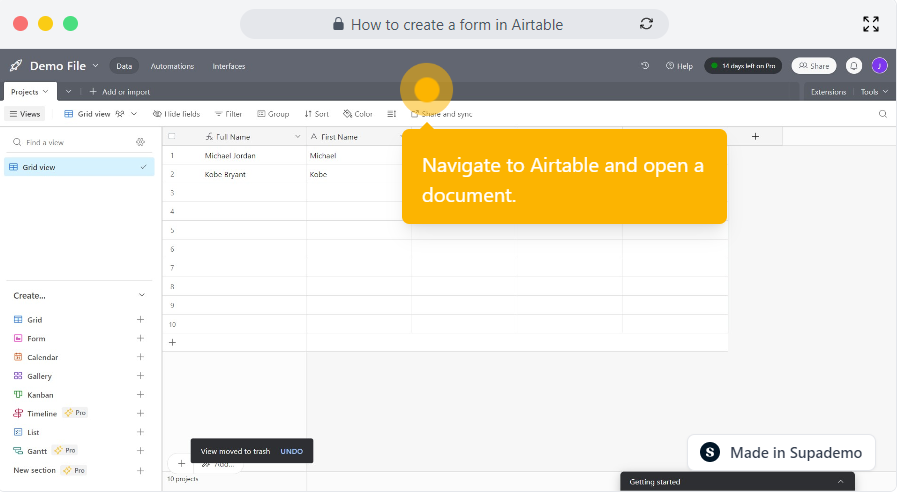Screen dimensions: 900x492
Task: Open Group options
Action: (x=273, y=114)
